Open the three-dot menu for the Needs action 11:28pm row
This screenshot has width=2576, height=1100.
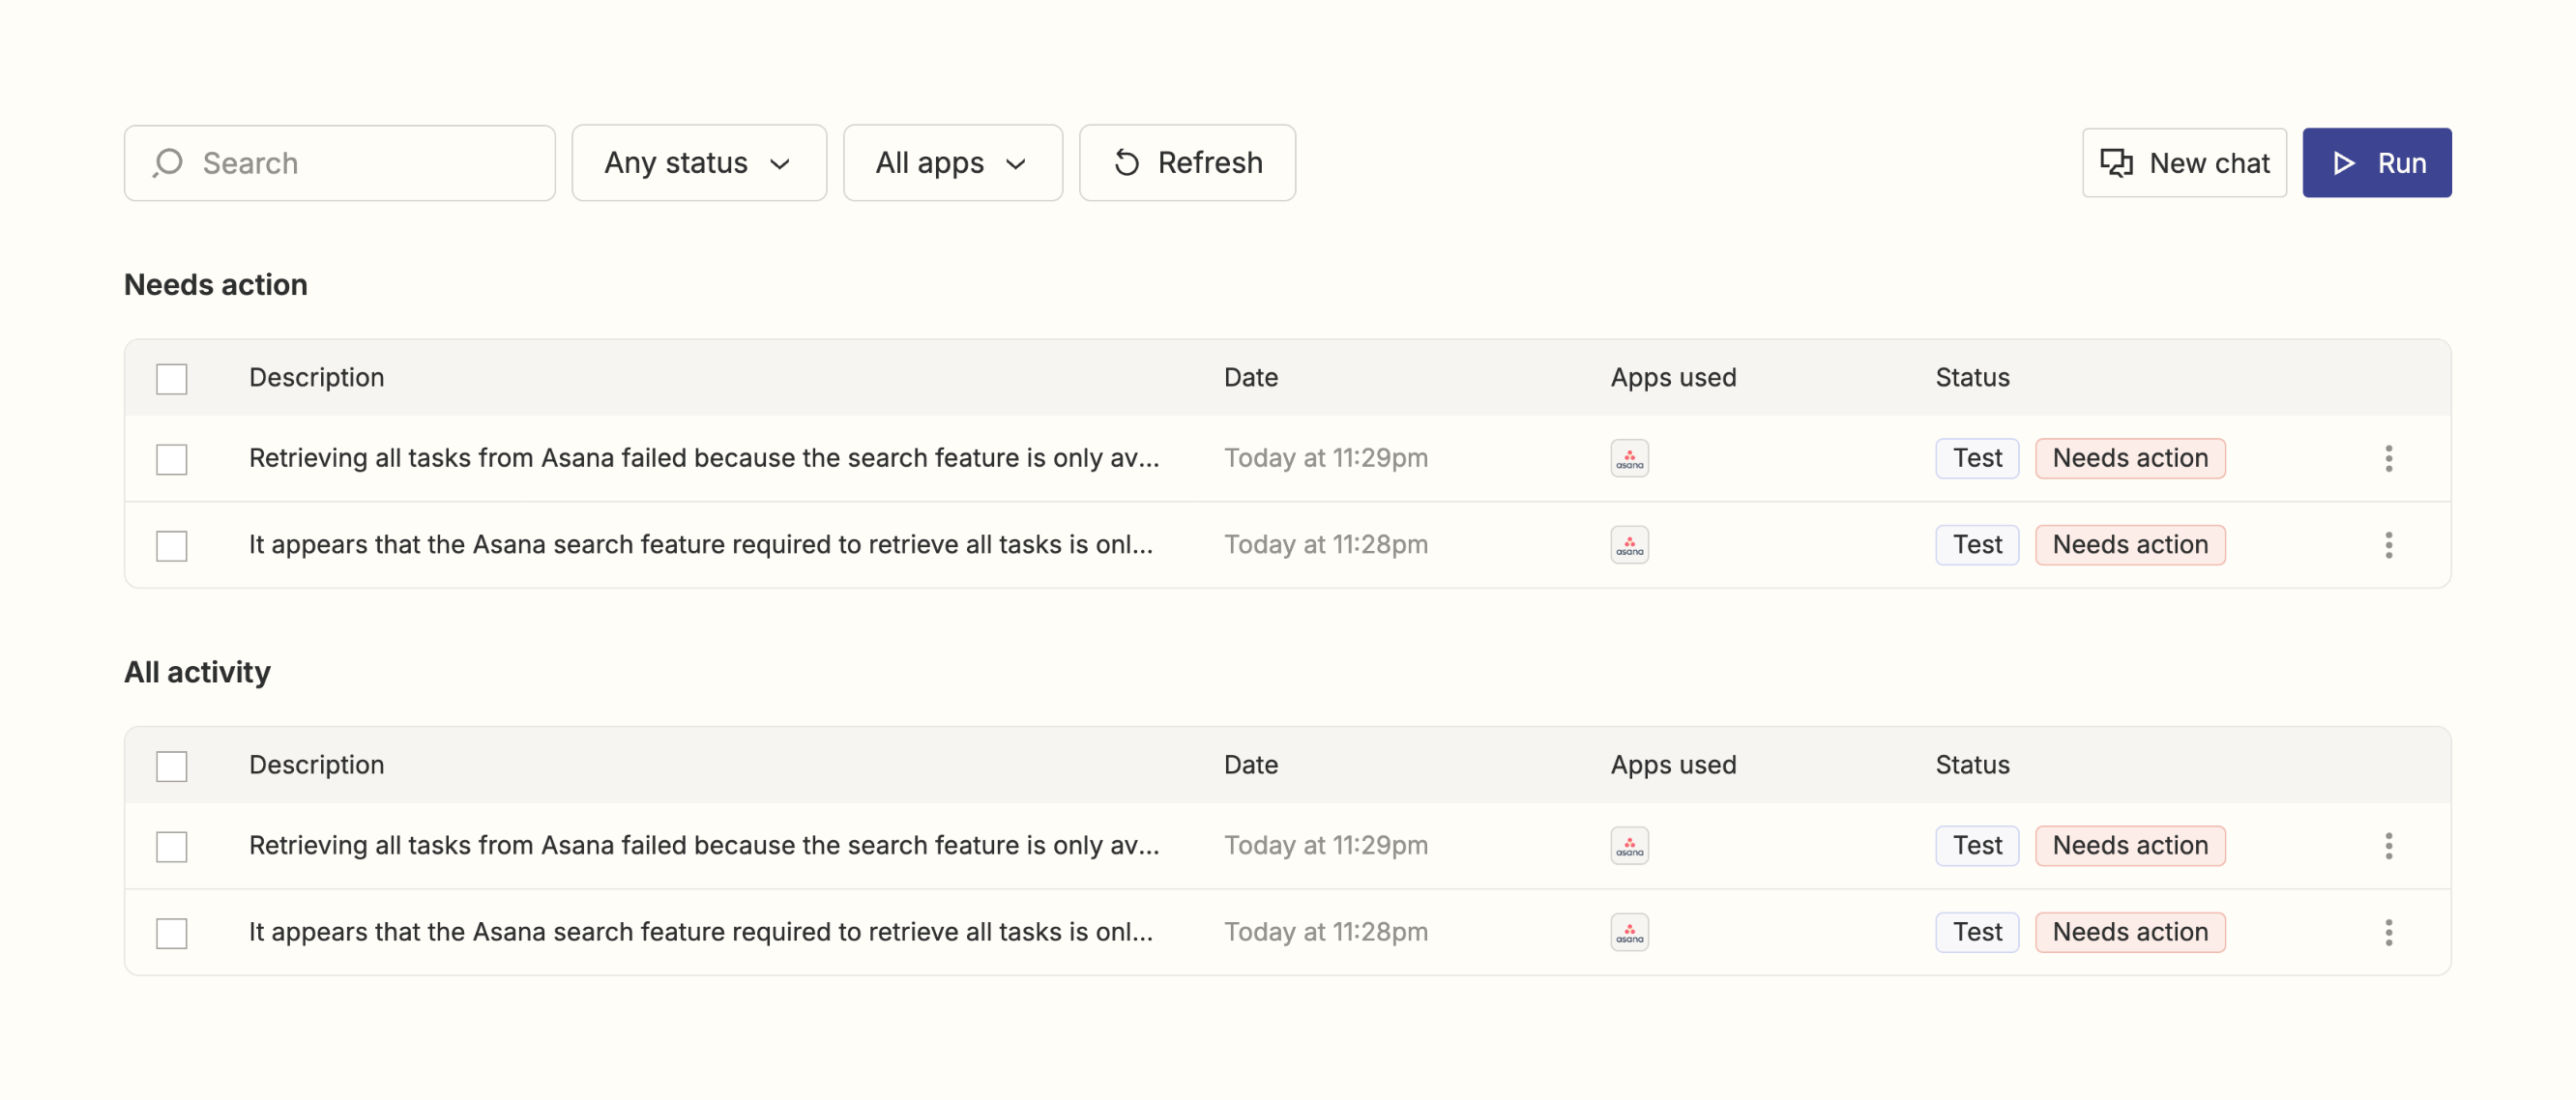click(x=2388, y=545)
